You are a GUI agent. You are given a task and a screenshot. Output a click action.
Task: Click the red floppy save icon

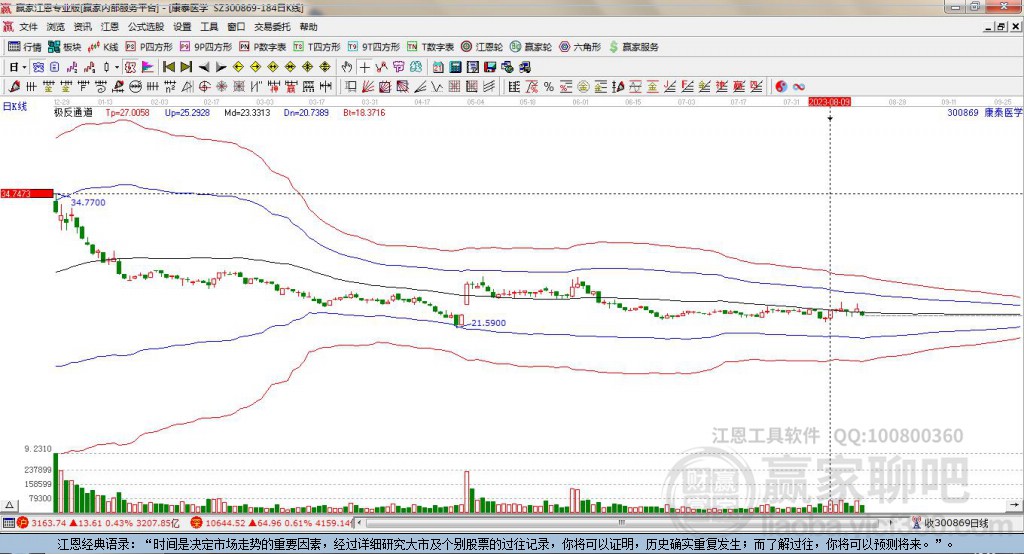490,67
